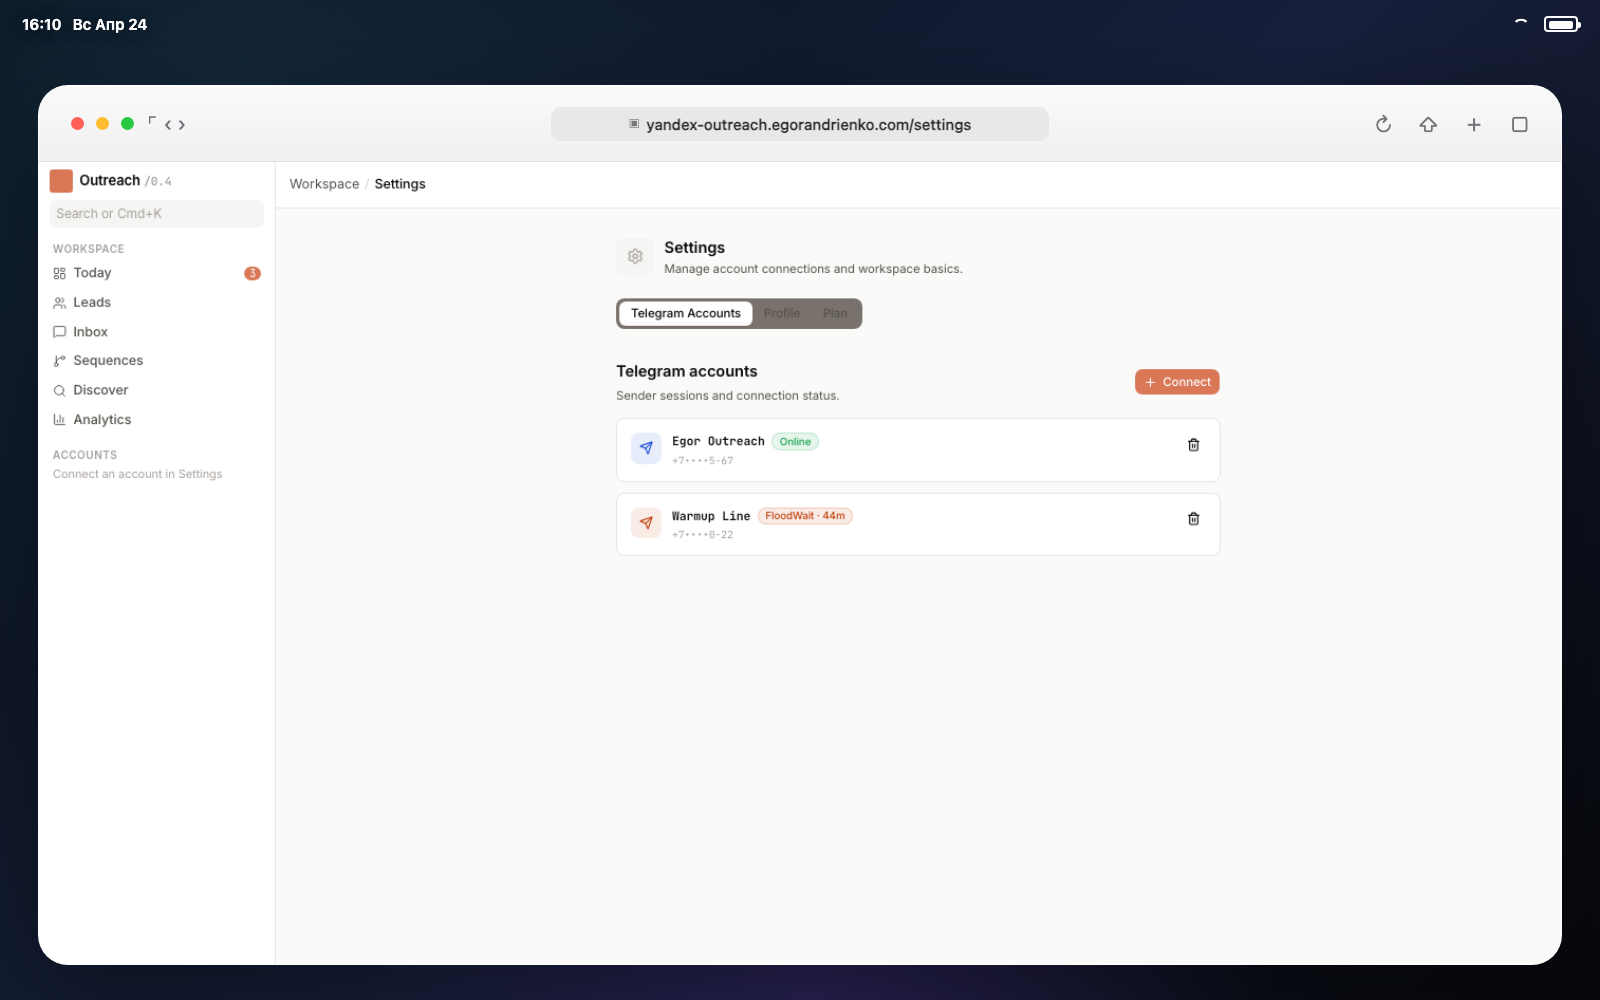Click the 'Manage account connections' description text

click(813, 269)
